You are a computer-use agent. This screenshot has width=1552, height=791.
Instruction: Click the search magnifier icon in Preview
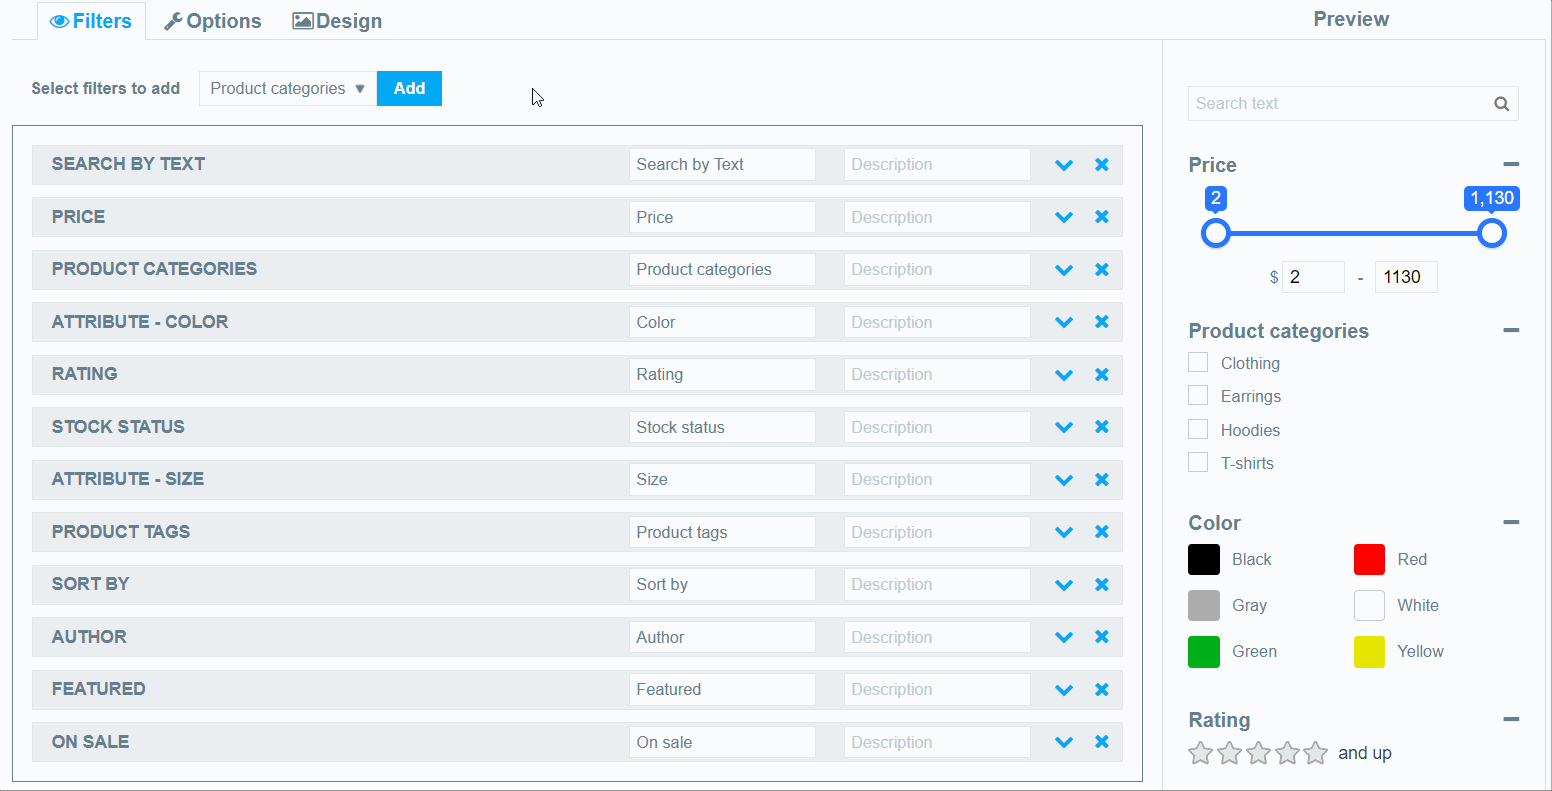pyautogui.click(x=1501, y=104)
